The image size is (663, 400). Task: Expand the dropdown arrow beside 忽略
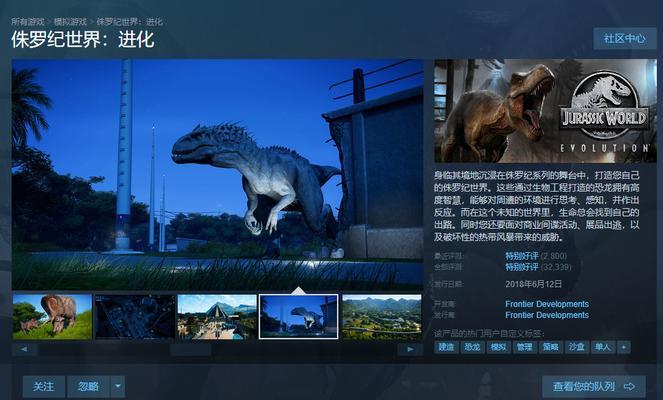(118, 386)
